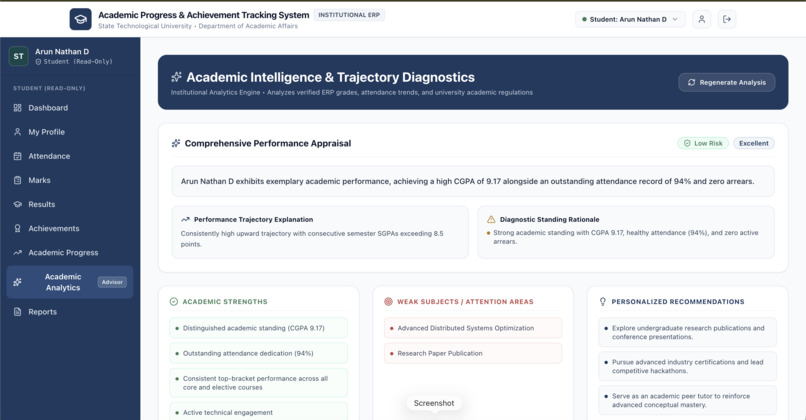This screenshot has width=806, height=420.
Task: Click the lightbulb icon beside Personalized Recommendations
Action: tap(602, 302)
